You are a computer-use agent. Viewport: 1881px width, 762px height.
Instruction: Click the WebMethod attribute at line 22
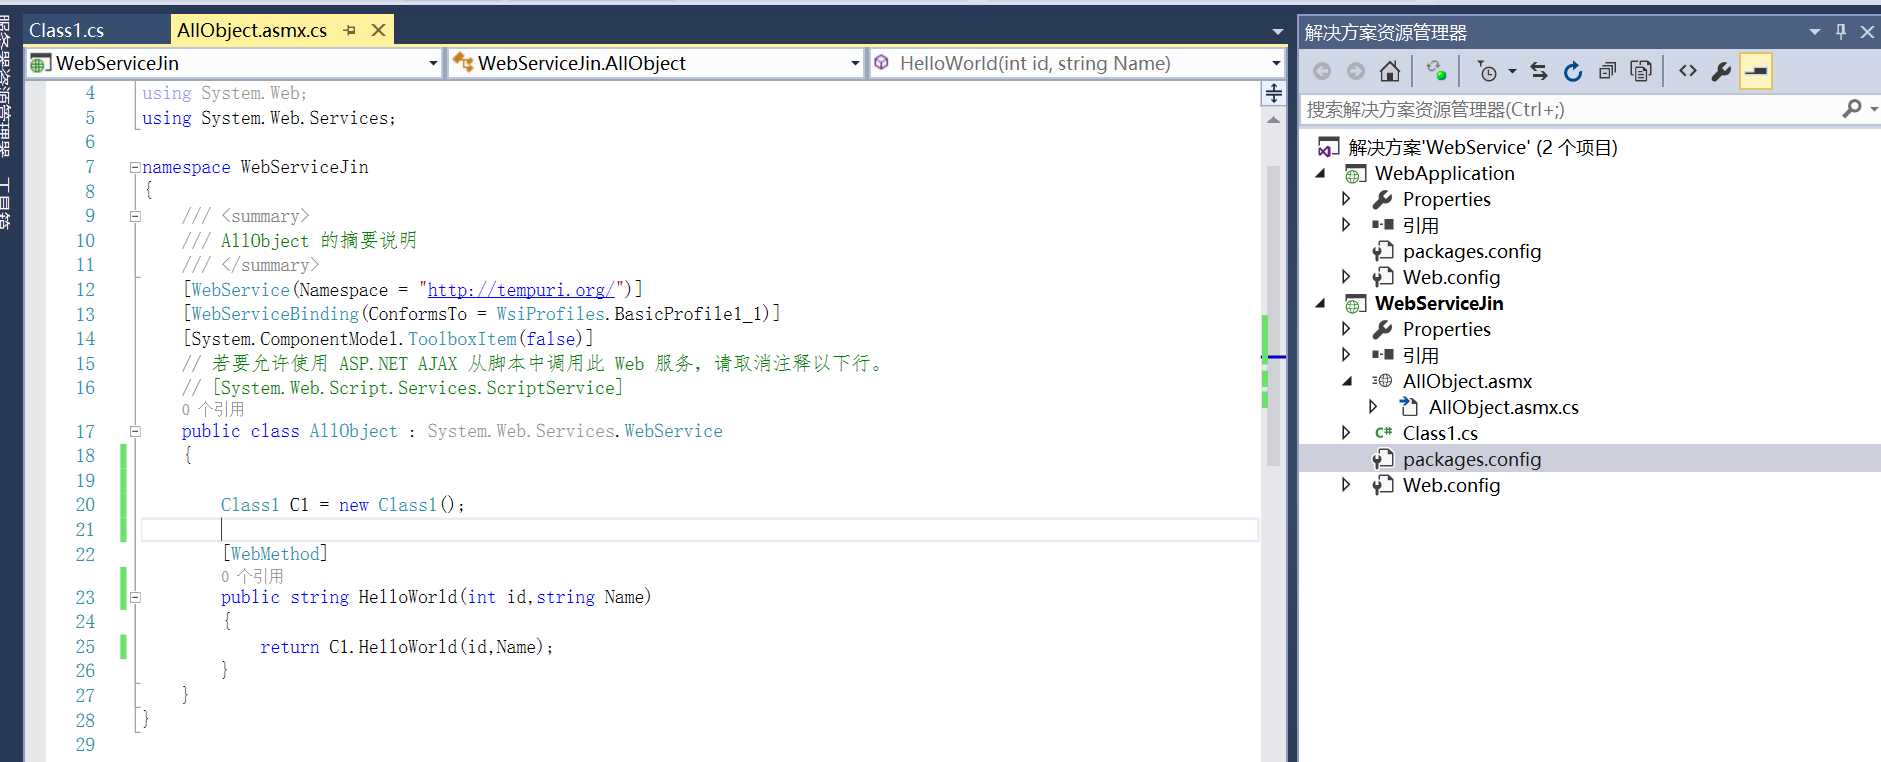click(274, 554)
